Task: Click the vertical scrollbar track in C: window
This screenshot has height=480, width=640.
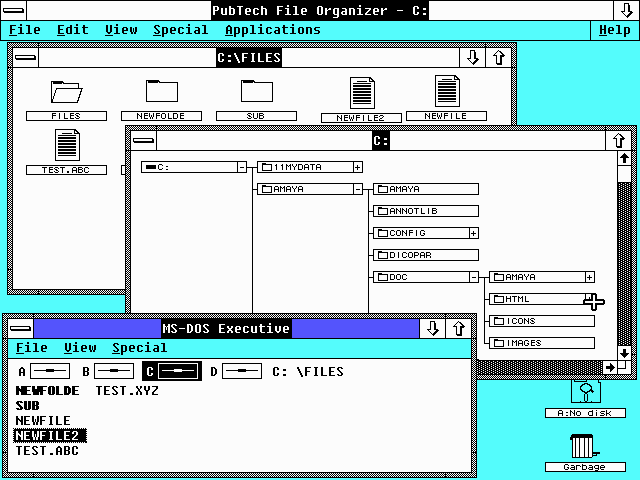Action: click(x=624, y=264)
